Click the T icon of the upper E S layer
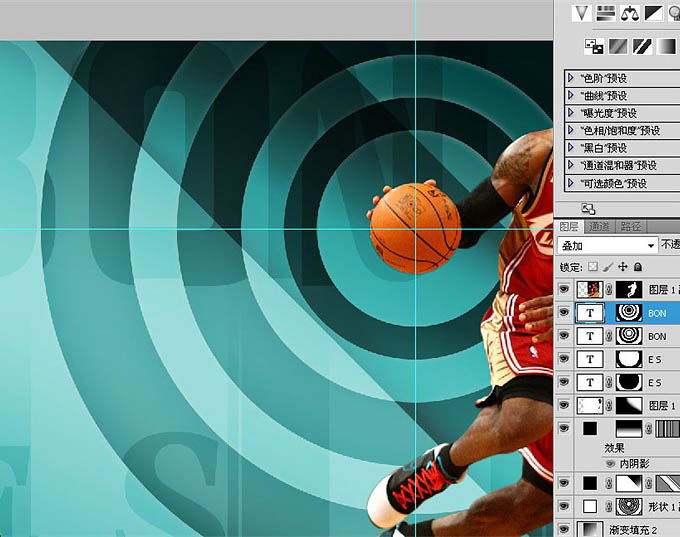 click(589, 359)
